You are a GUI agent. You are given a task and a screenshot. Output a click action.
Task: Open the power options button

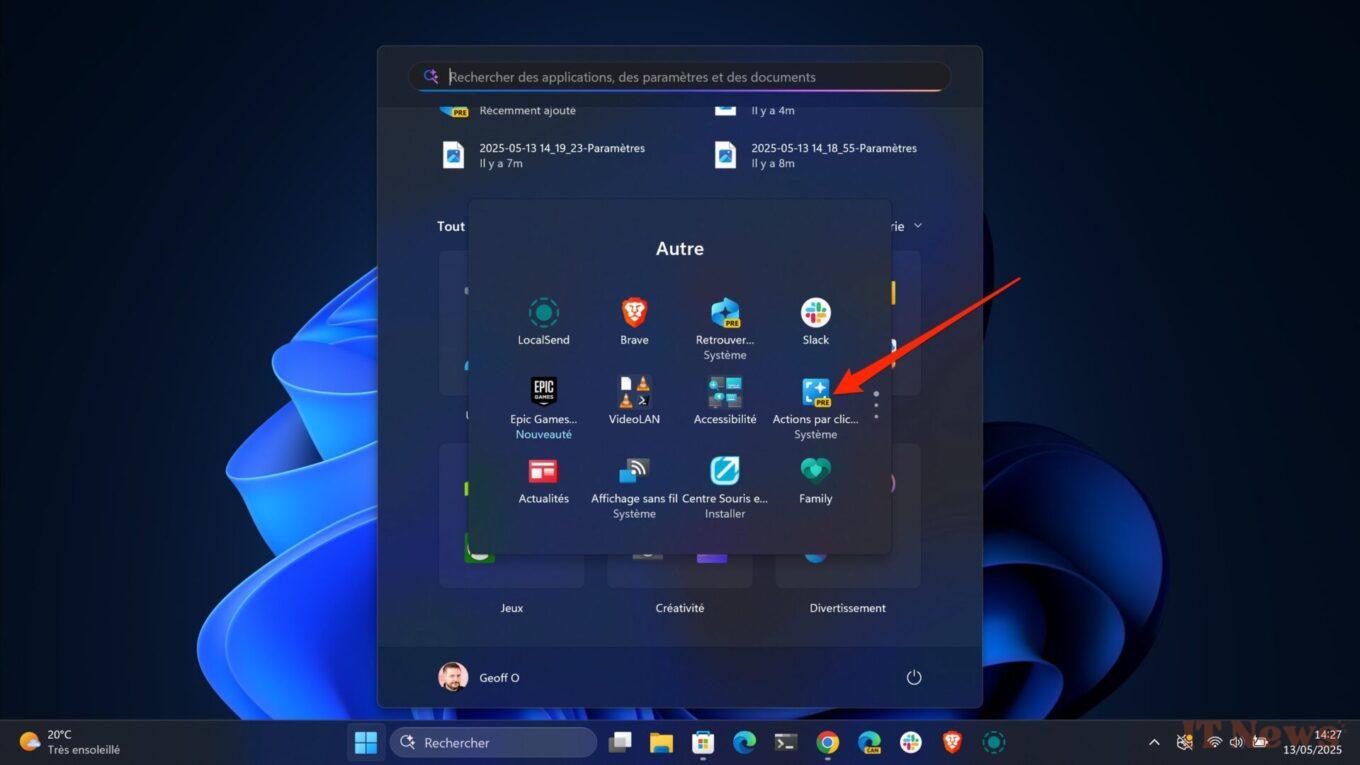point(913,677)
